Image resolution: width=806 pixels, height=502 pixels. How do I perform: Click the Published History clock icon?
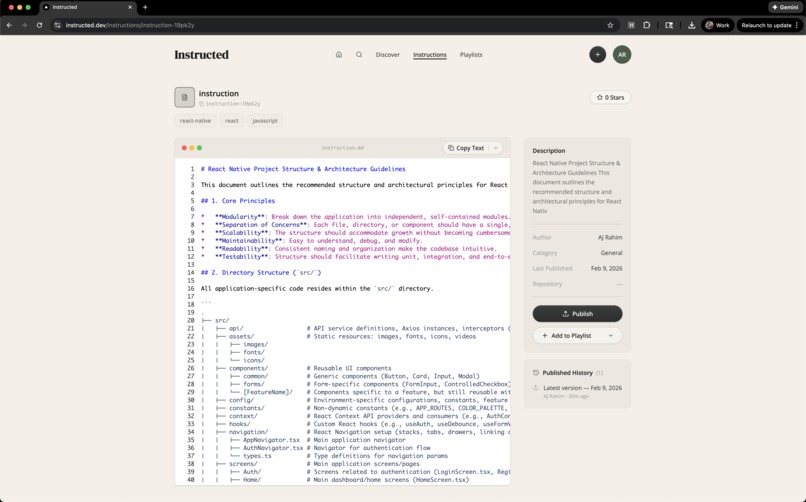coord(536,373)
